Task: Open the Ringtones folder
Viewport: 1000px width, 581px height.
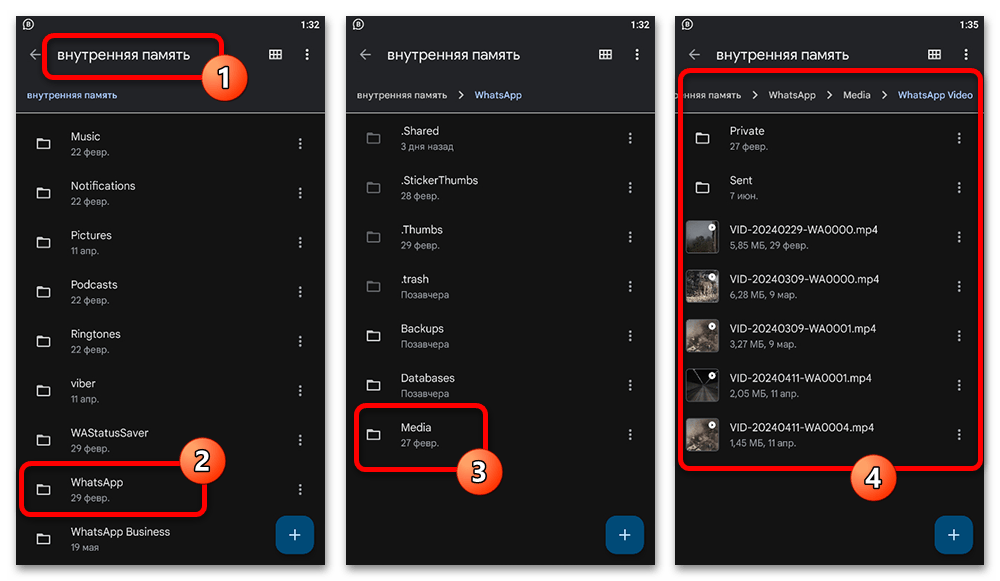Action: [170, 341]
